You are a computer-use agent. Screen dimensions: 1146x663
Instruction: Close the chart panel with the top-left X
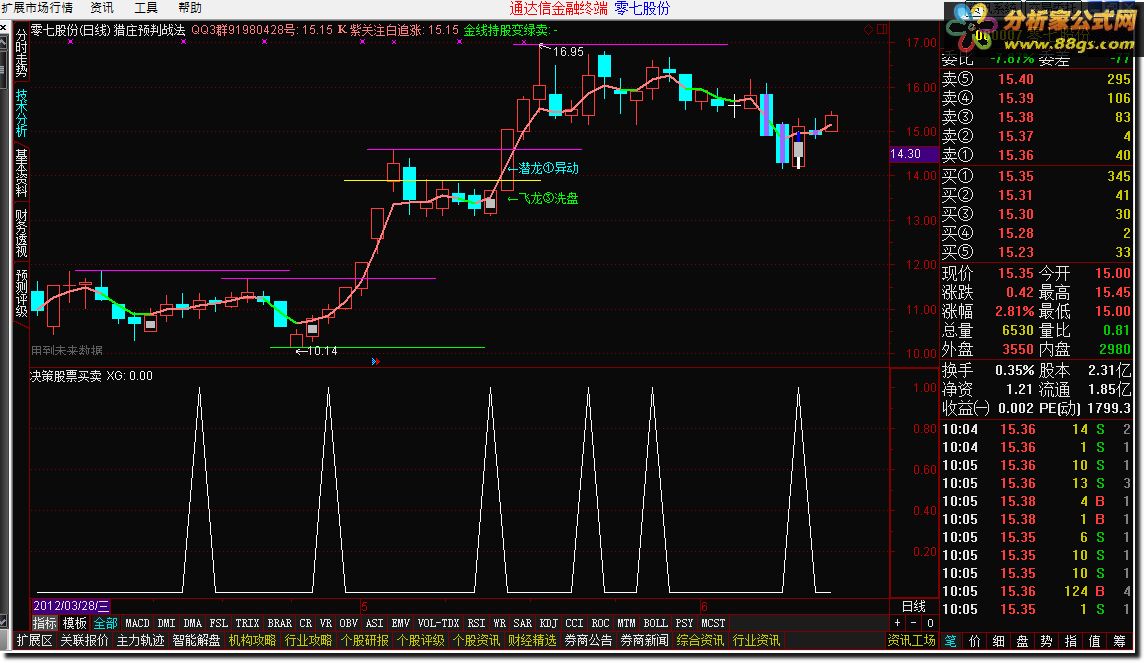pos(4,28)
